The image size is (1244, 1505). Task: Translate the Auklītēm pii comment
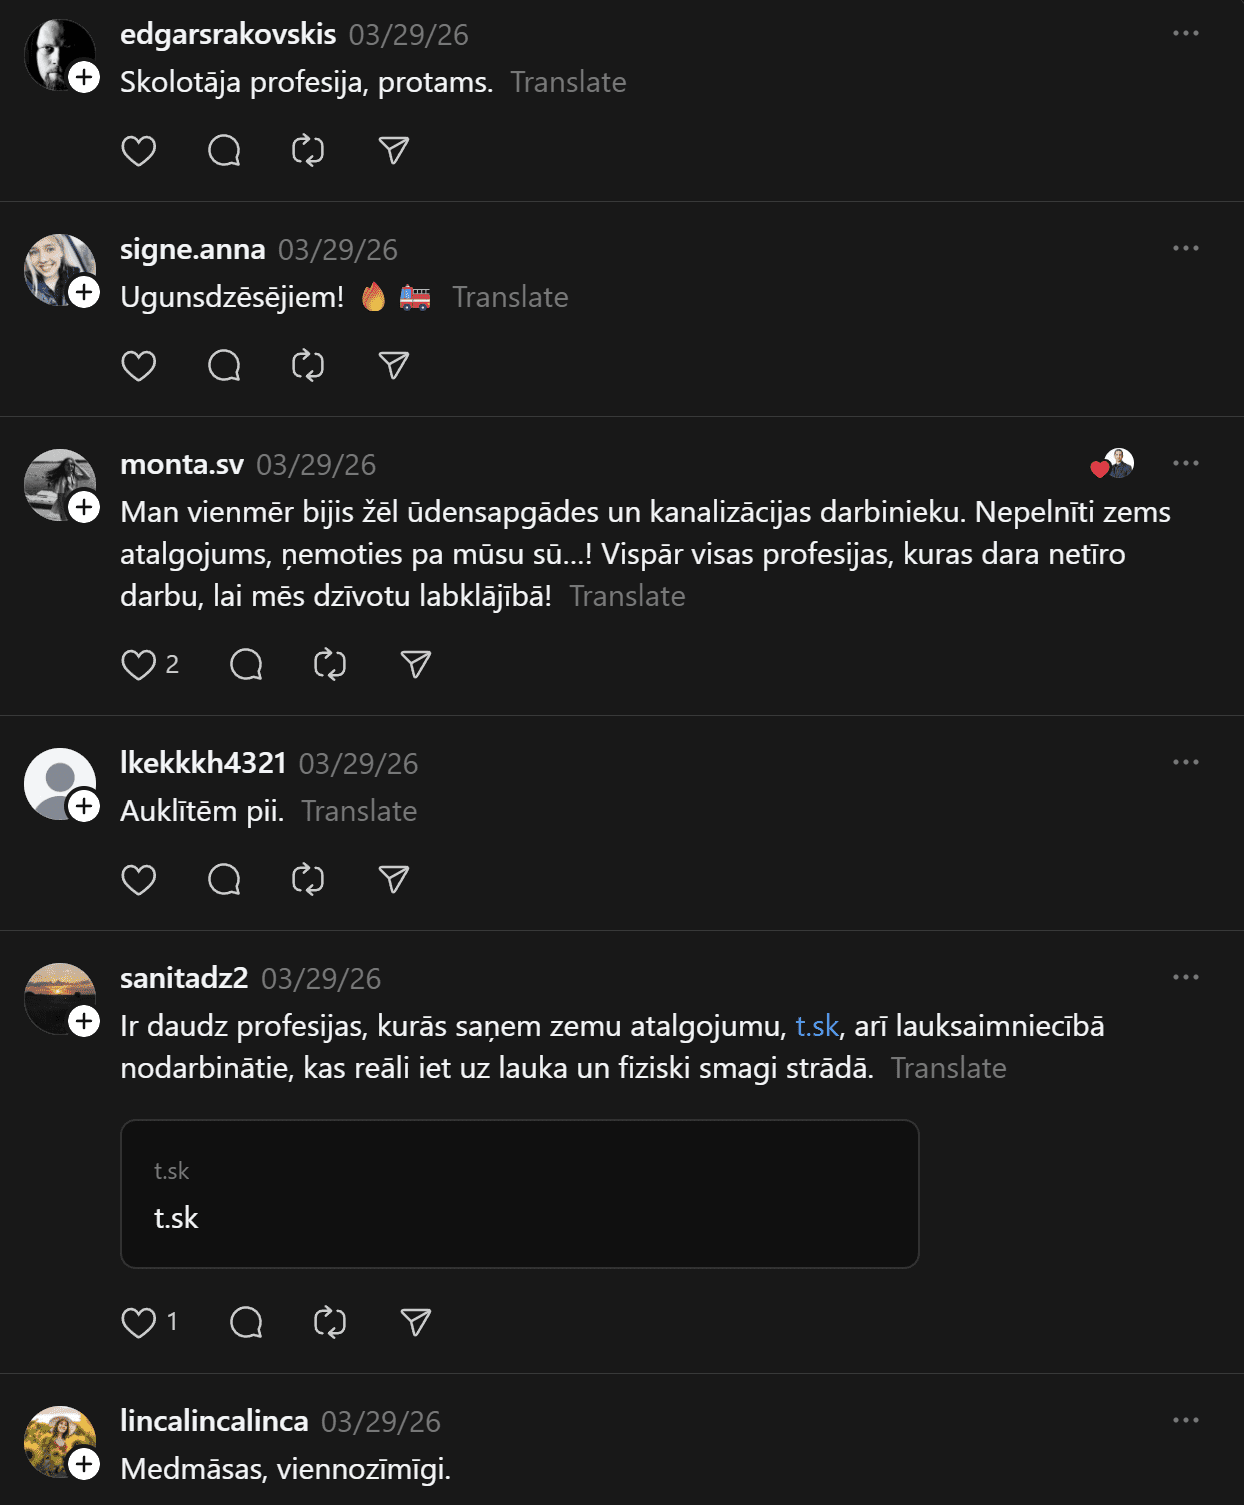pyautogui.click(x=359, y=811)
